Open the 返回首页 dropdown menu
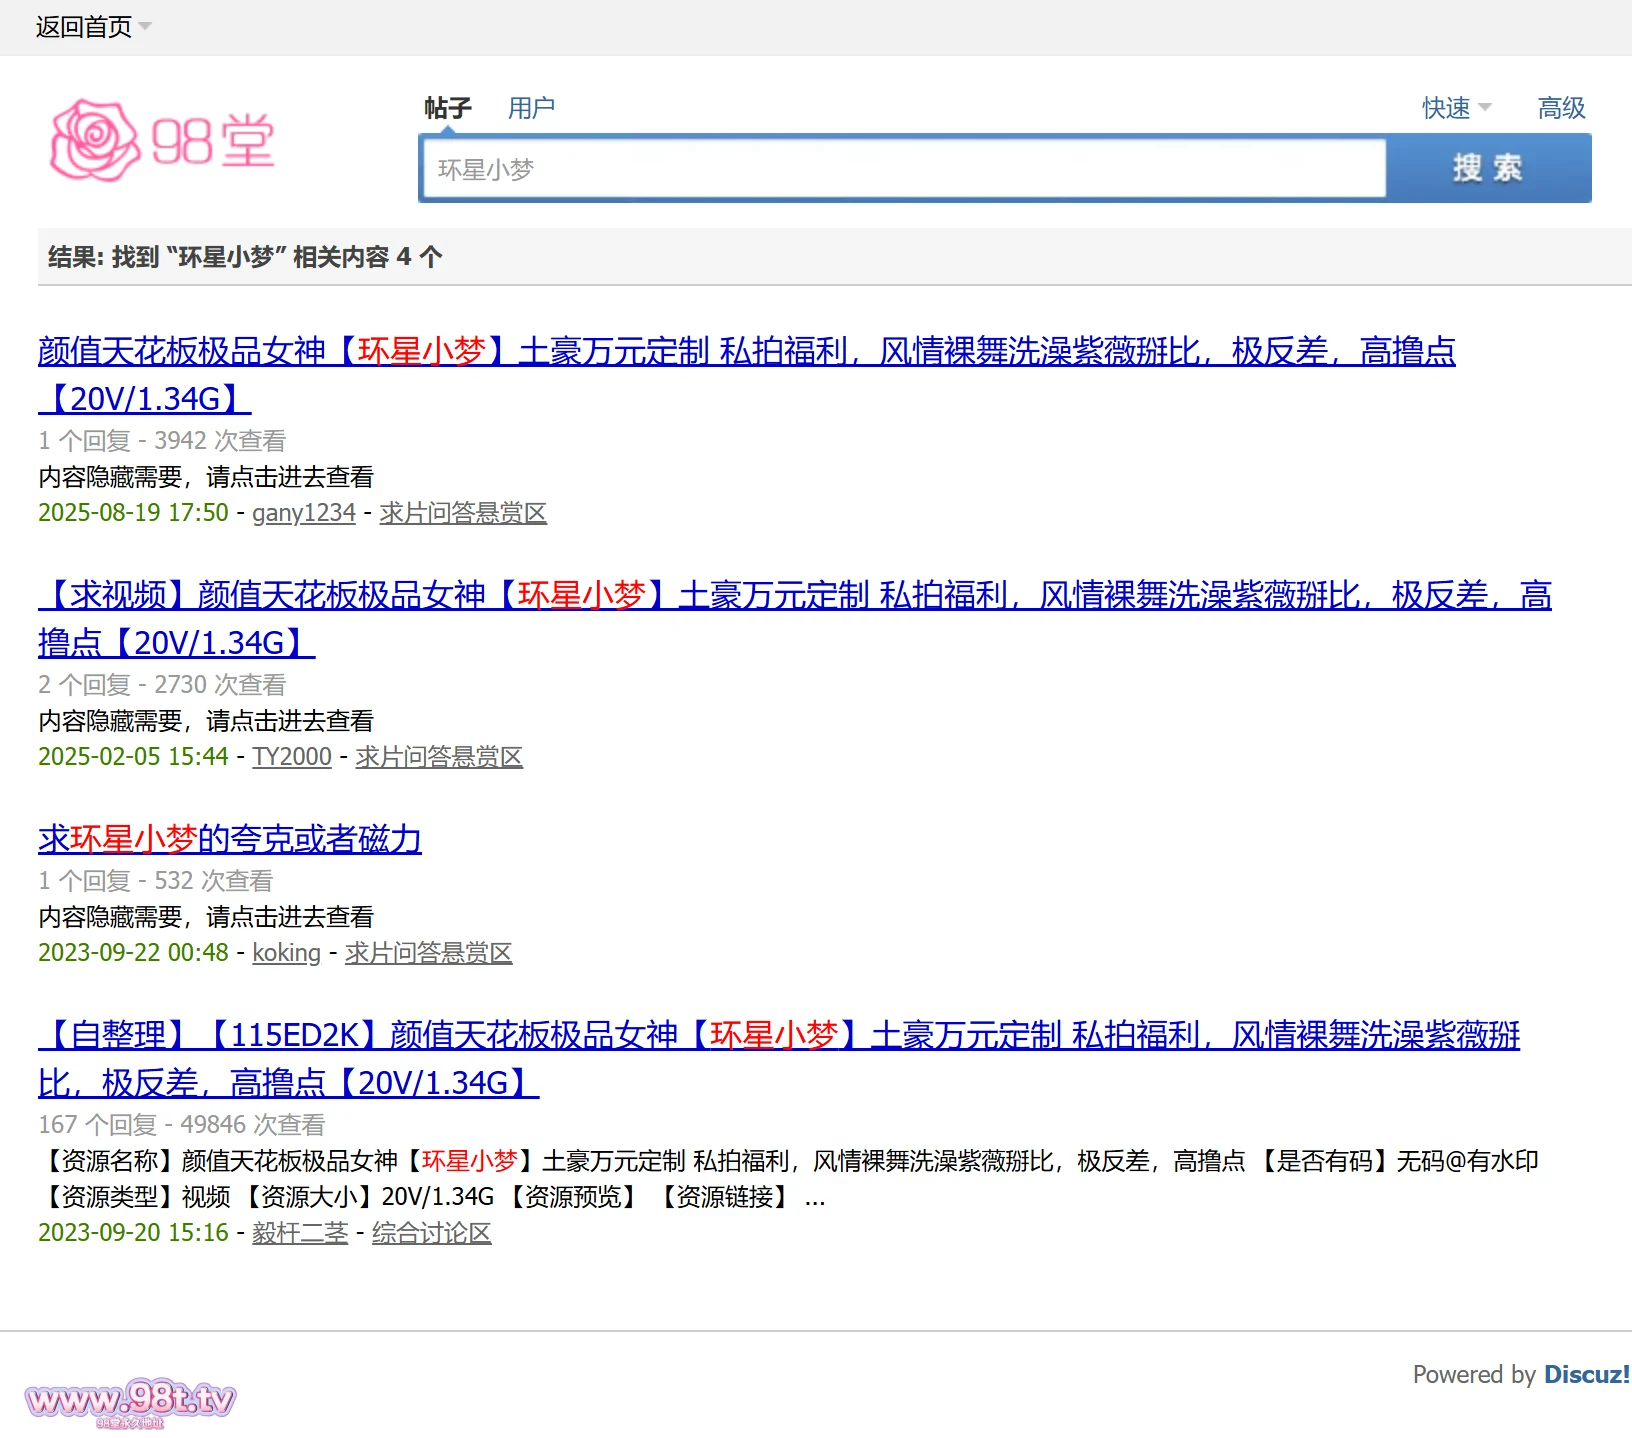This screenshot has width=1632, height=1438. tap(92, 27)
